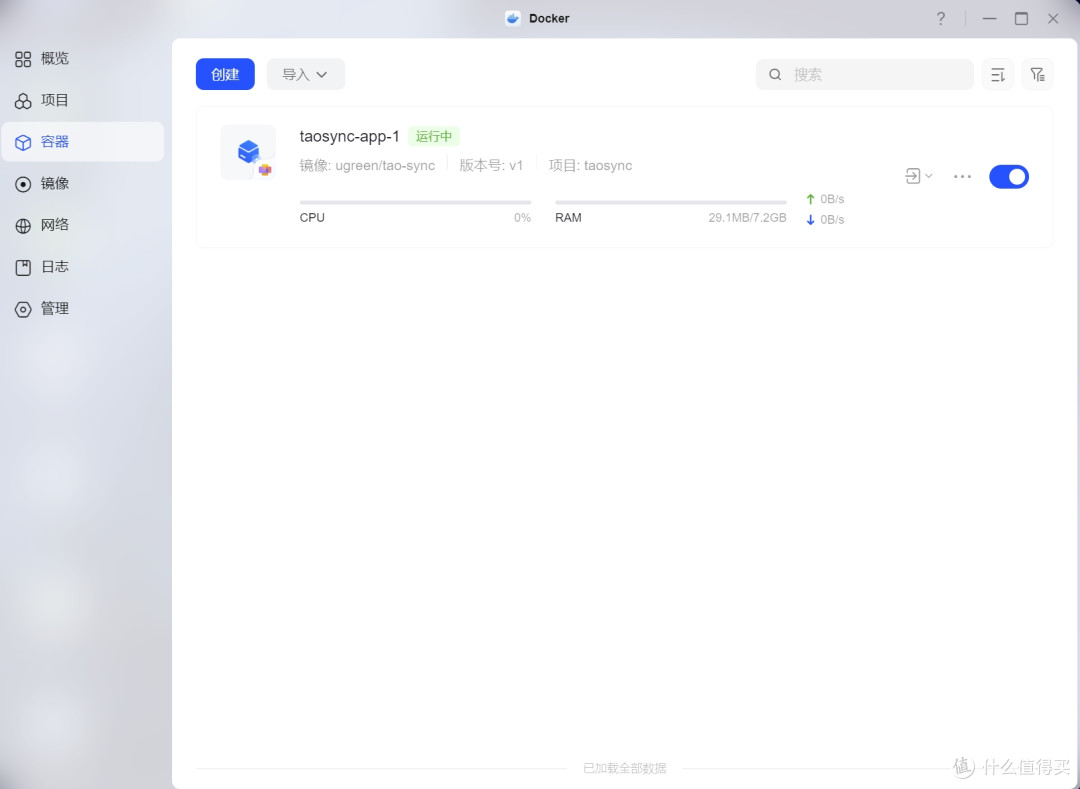Open the 概览 overview section
This screenshot has height=789, width=1080.
83,59
